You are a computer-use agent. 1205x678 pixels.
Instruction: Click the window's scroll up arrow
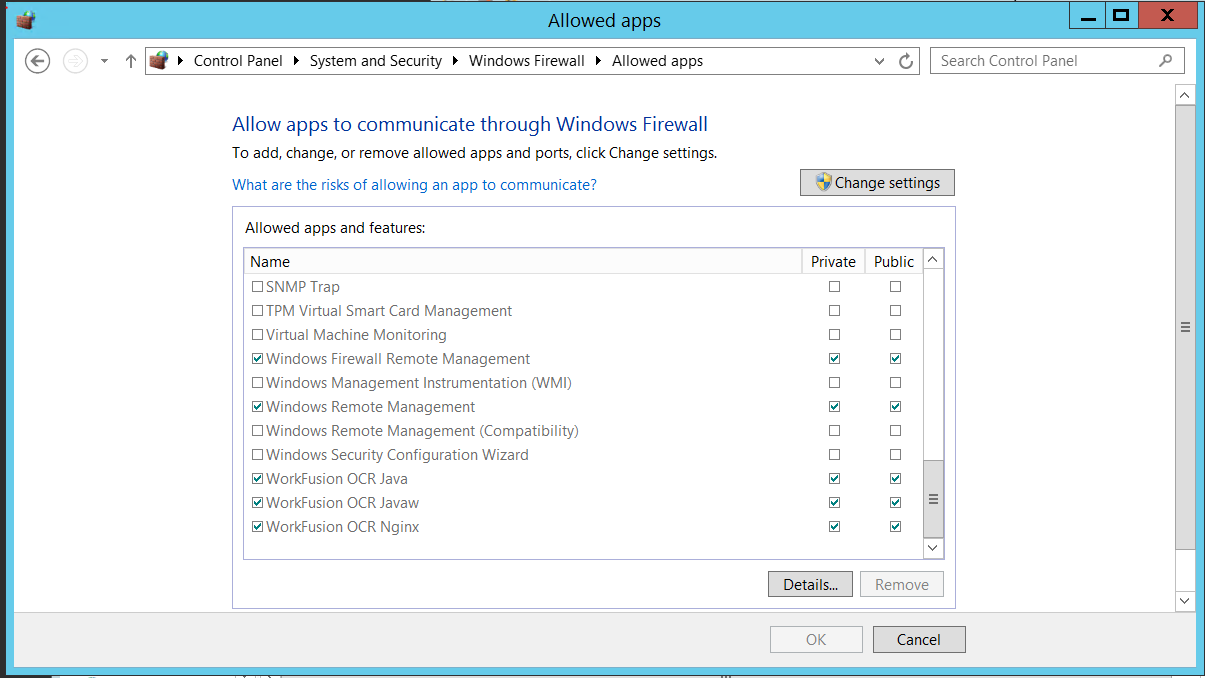pos(1185,95)
